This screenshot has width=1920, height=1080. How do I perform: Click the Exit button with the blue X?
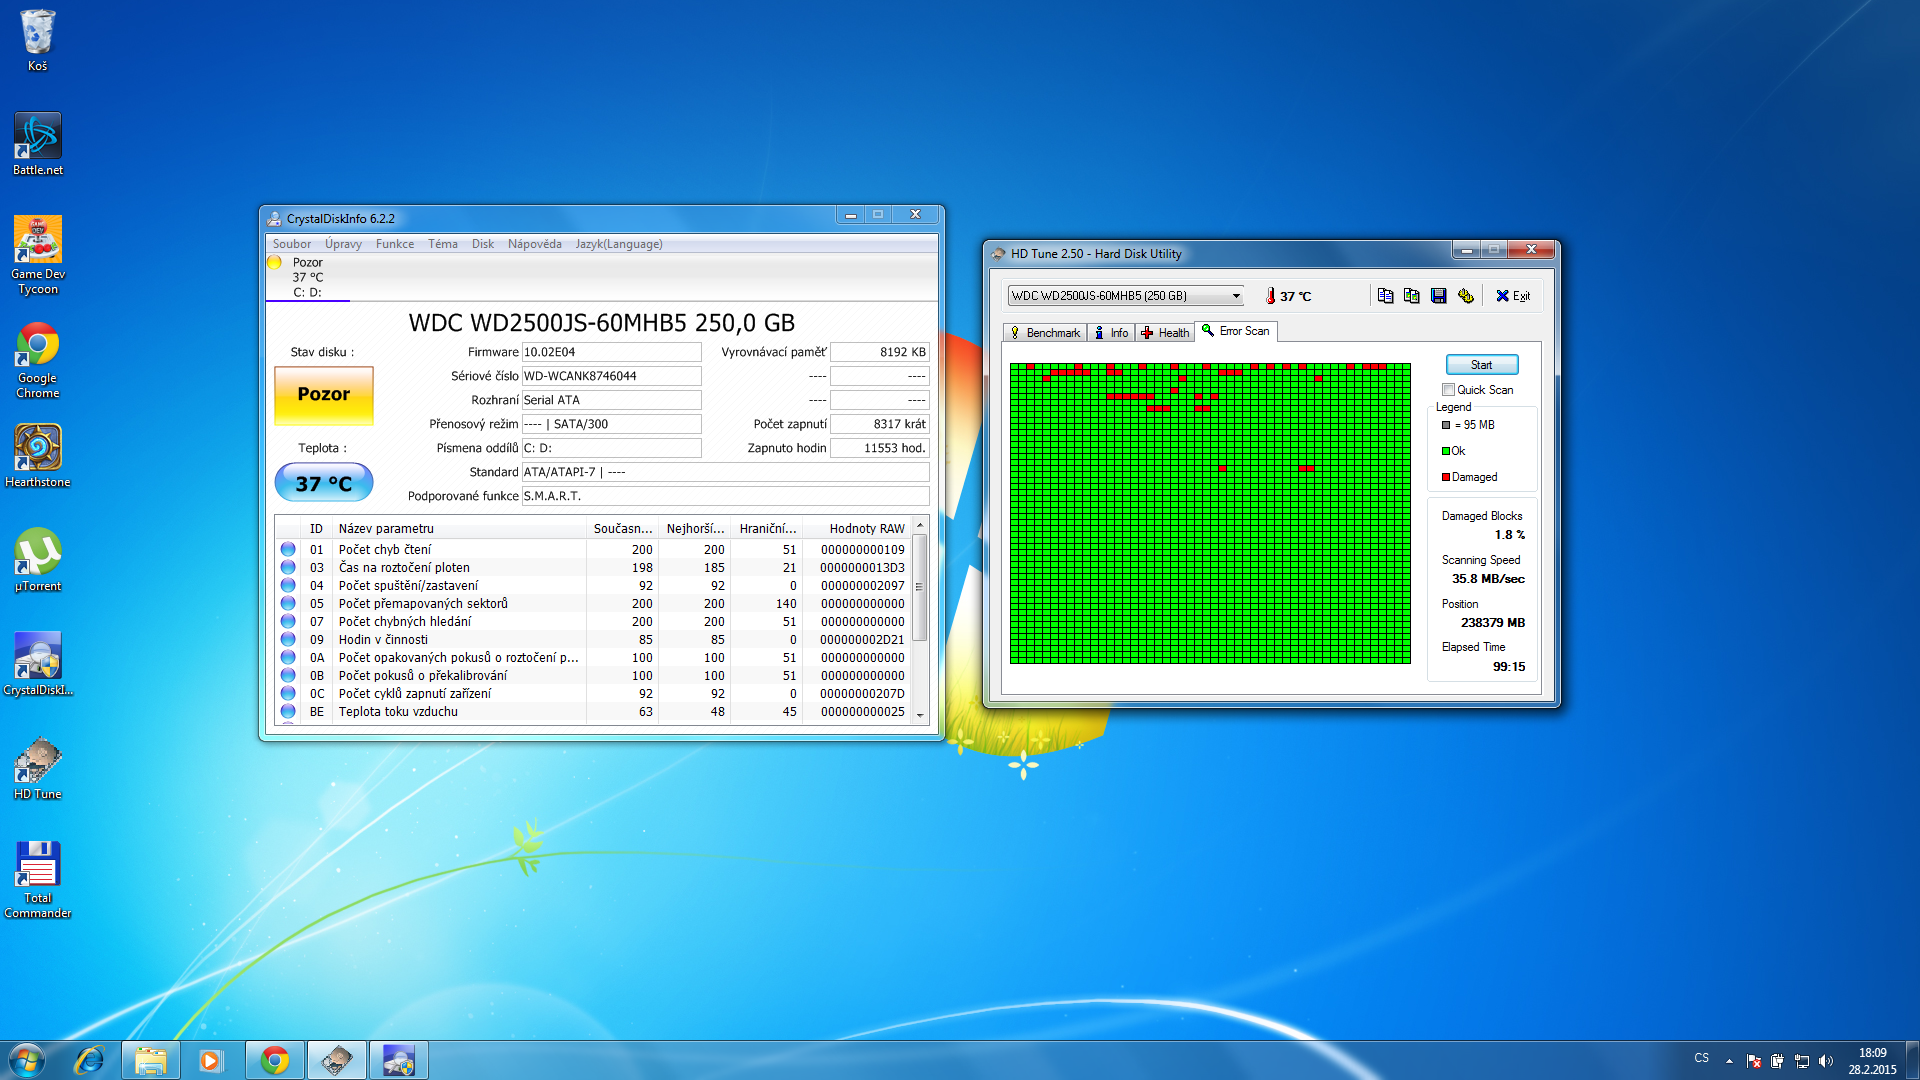pos(1512,296)
